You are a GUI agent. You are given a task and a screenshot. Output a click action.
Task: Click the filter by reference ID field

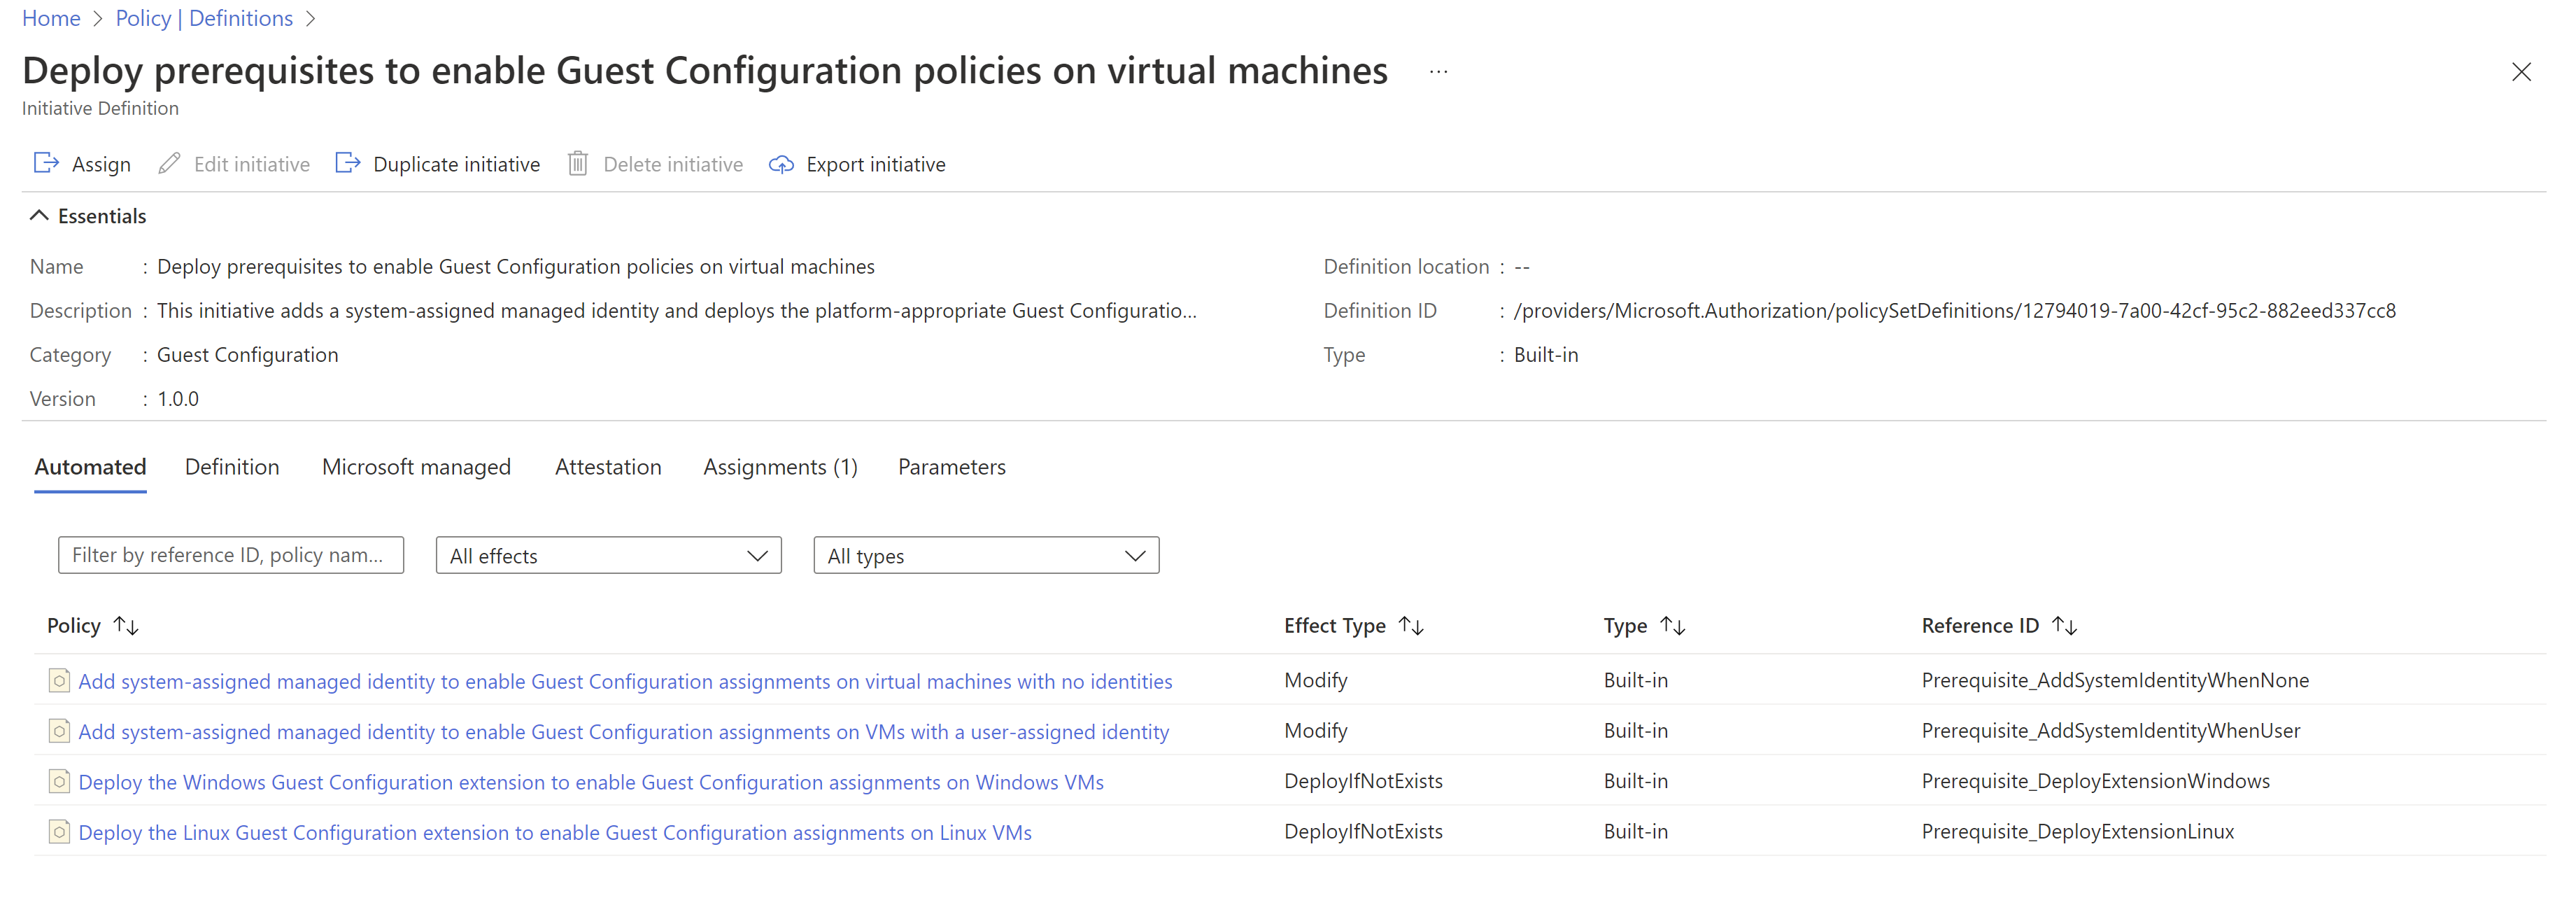(x=230, y=555)
